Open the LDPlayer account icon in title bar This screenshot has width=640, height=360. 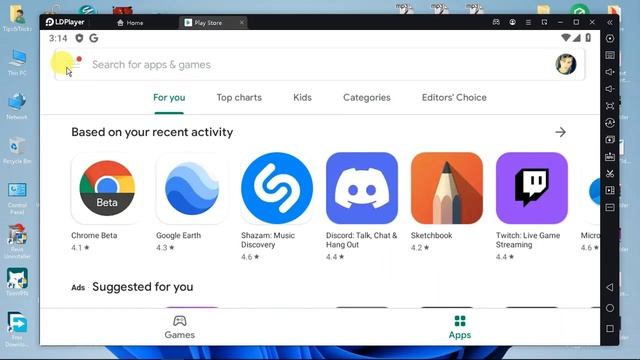point(512,22)
